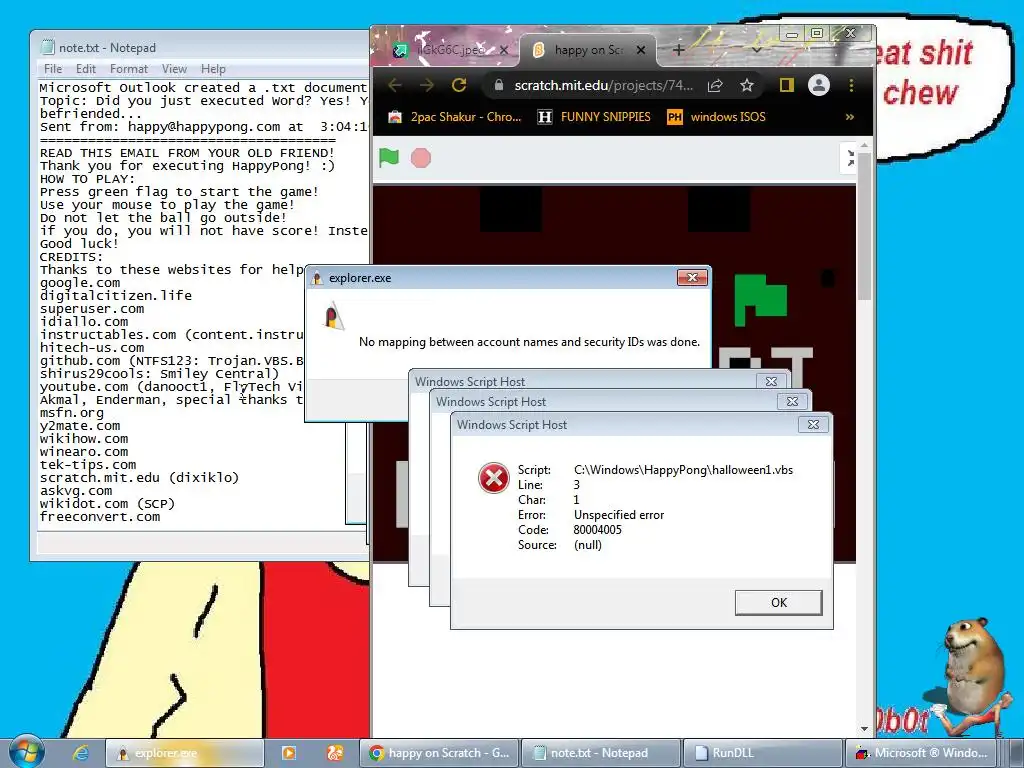
Task: Click the Windows Start orb
Action: point(27,752)
